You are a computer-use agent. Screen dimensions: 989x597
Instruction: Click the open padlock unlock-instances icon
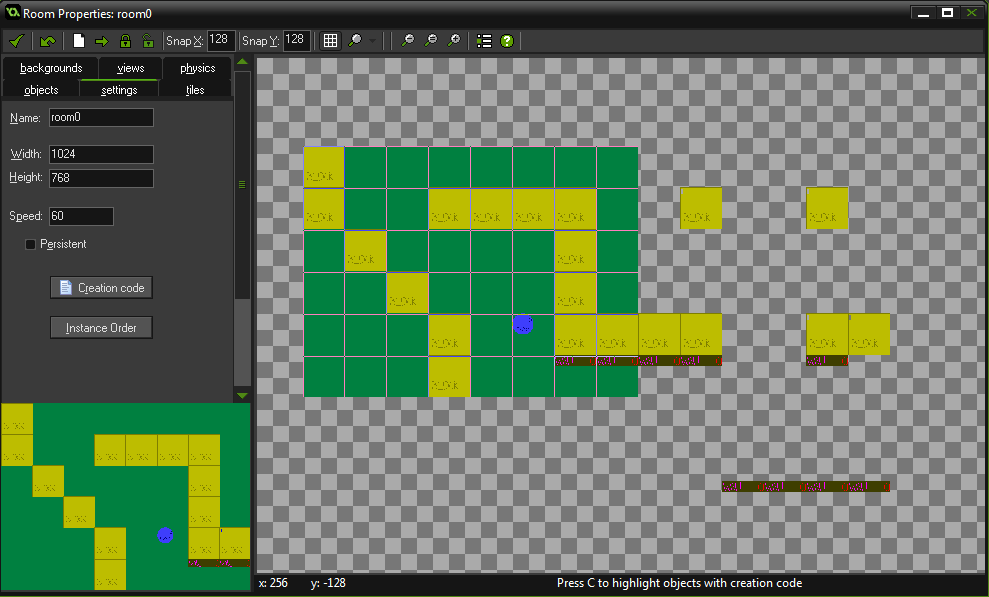coord(148,41)
